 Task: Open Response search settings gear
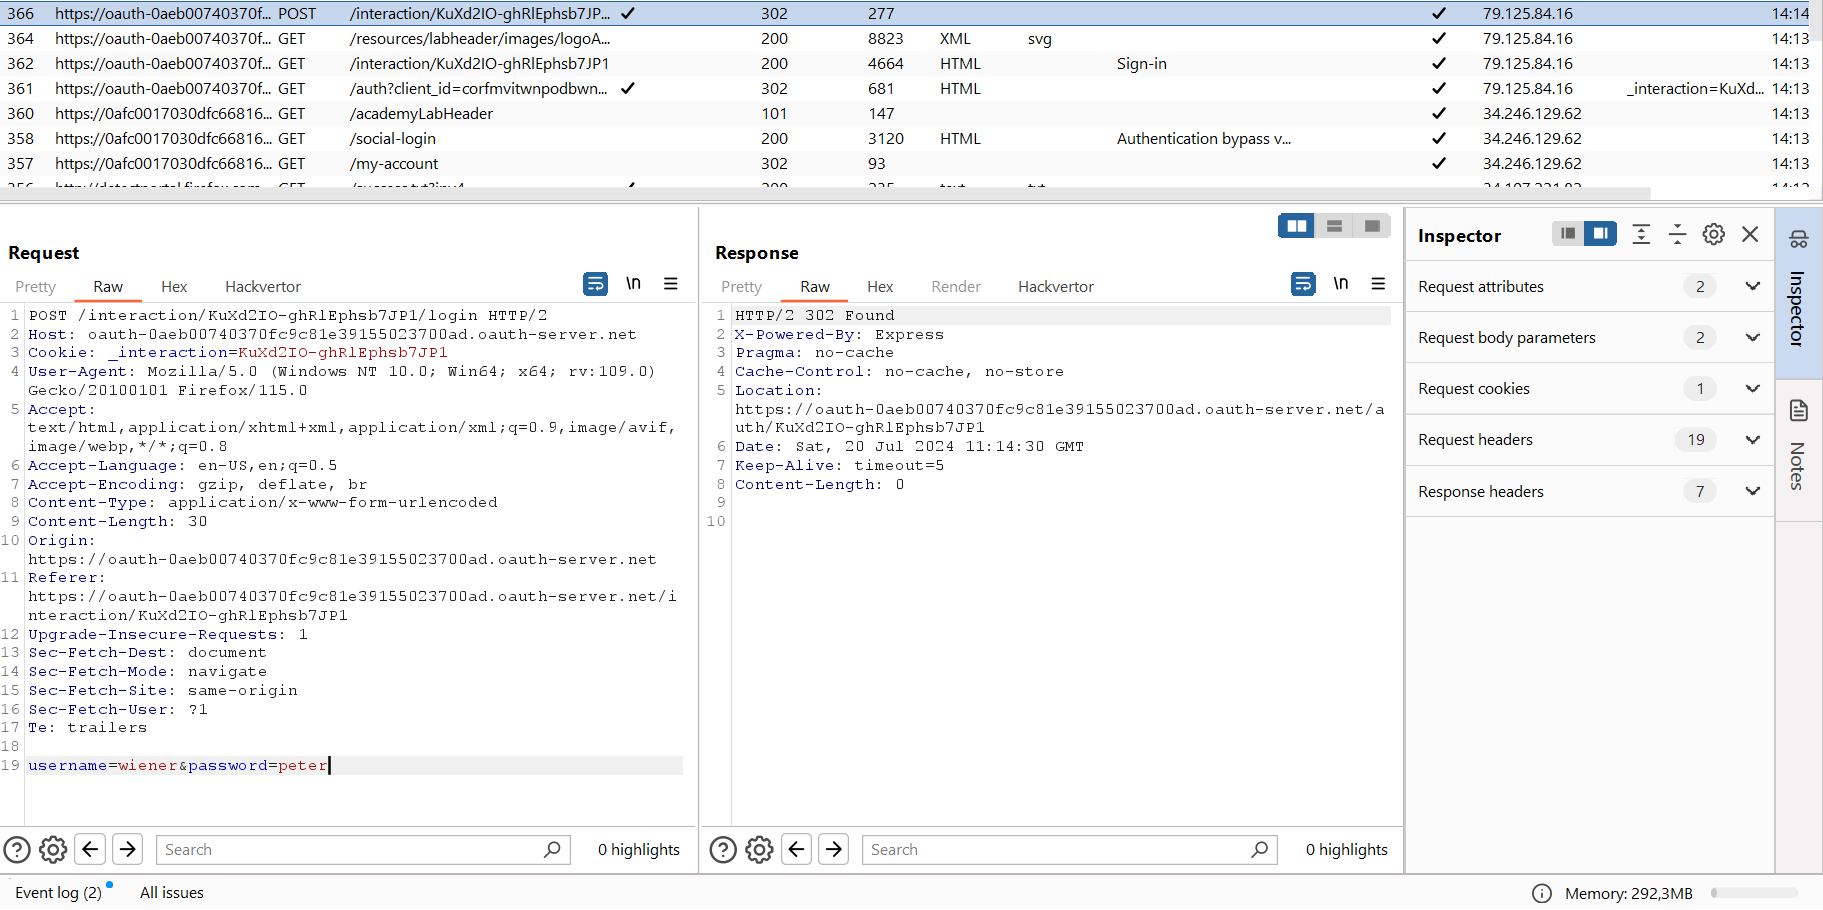coord(759,850)
